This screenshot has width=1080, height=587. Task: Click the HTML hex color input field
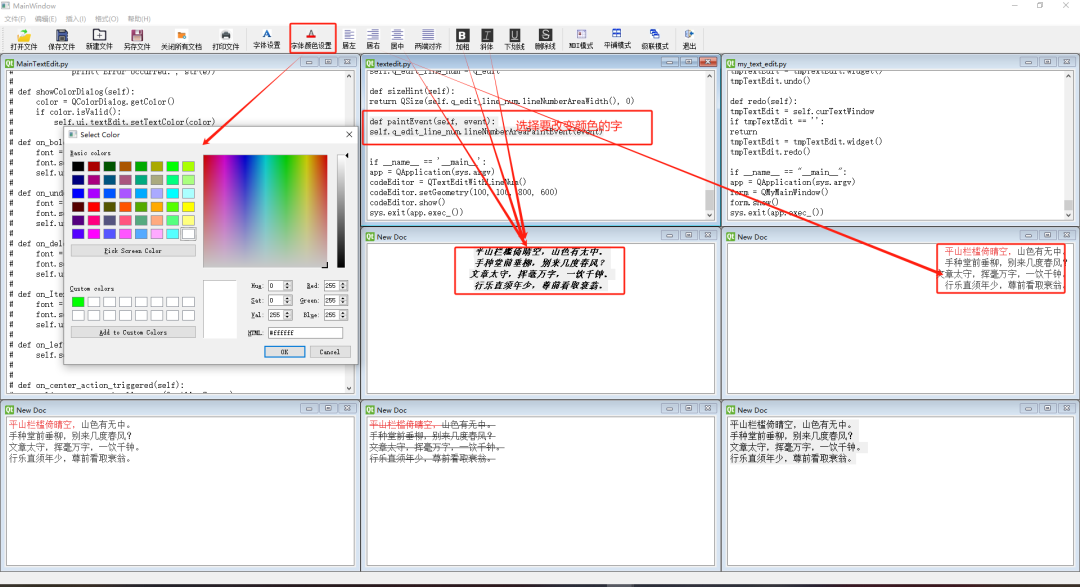pyautogui.click(x=305, y=333)
